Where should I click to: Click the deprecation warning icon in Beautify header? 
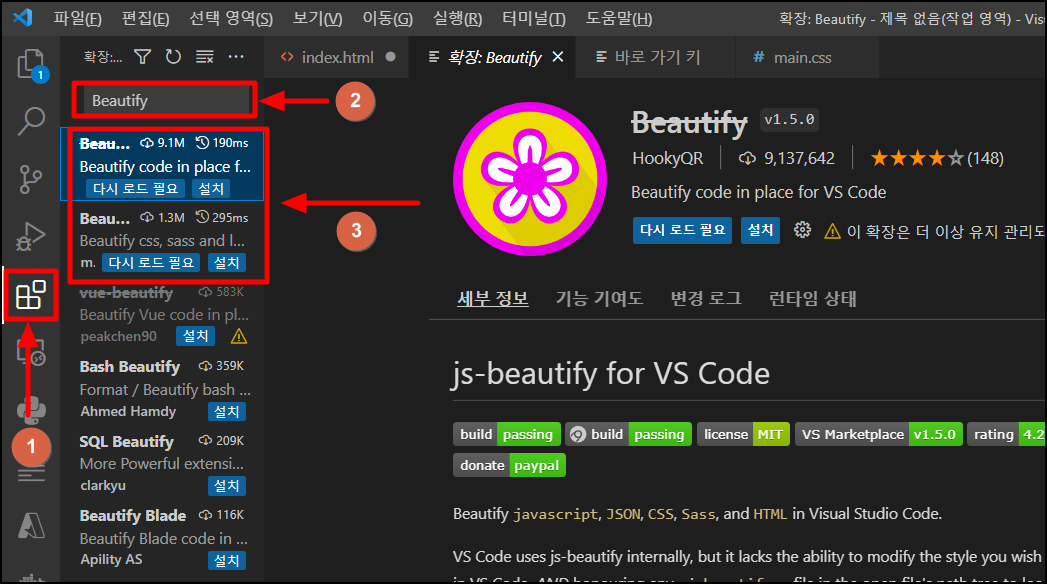point(832,231)
